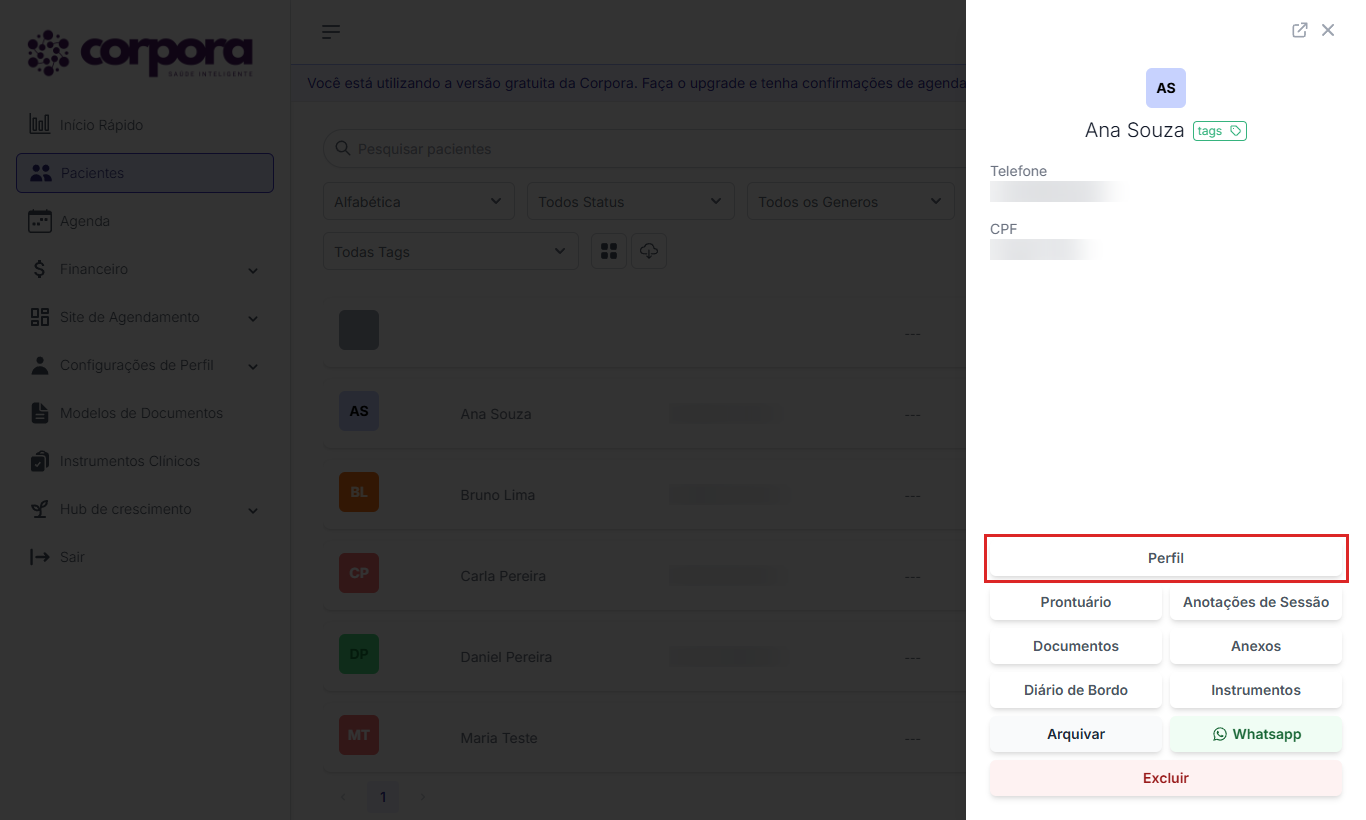Expand the Hub de crescimento menu
This screenshot has width=1366, height=820.
145,509
